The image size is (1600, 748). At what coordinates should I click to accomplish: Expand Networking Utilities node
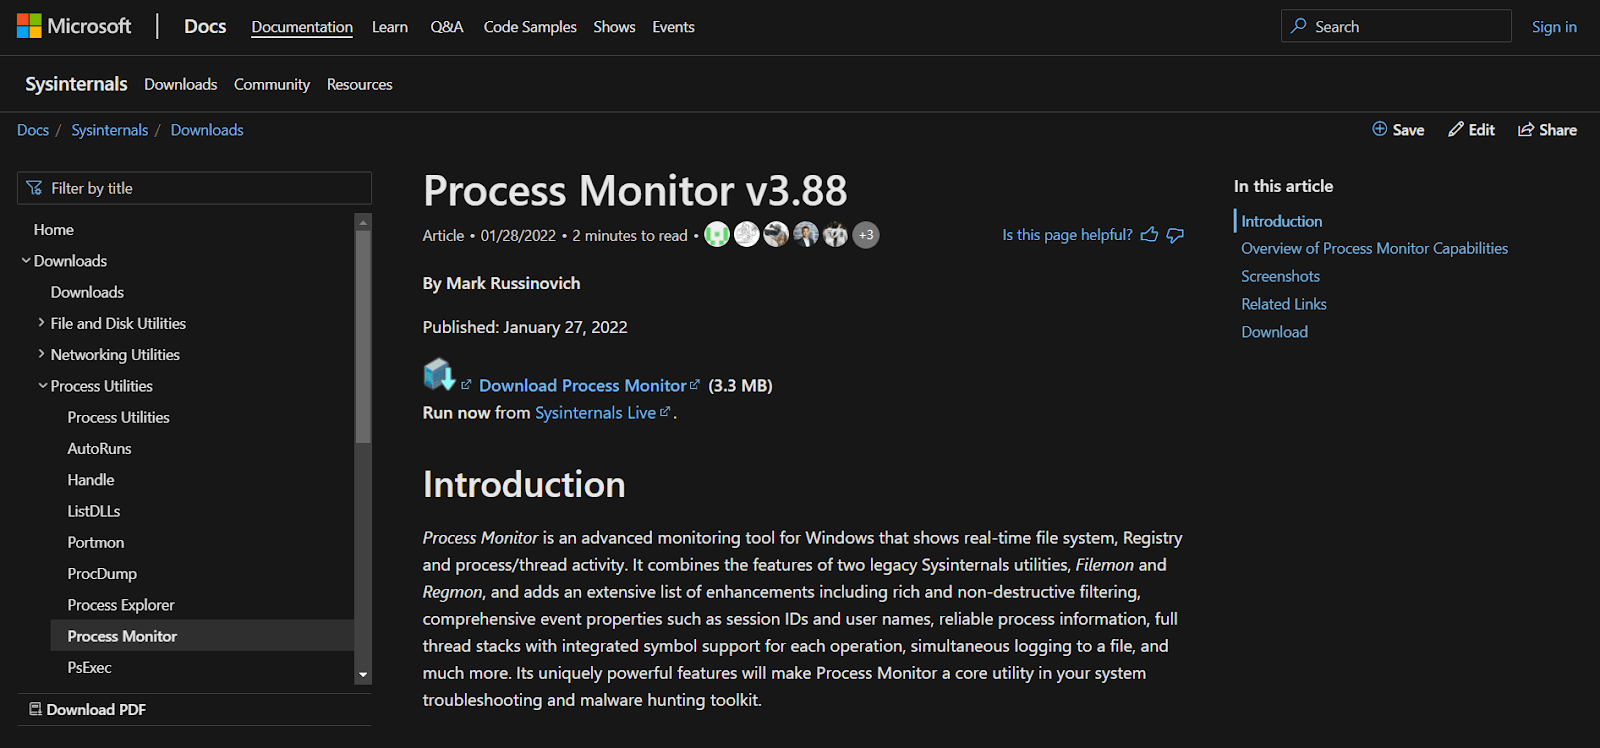coord(42,354)
